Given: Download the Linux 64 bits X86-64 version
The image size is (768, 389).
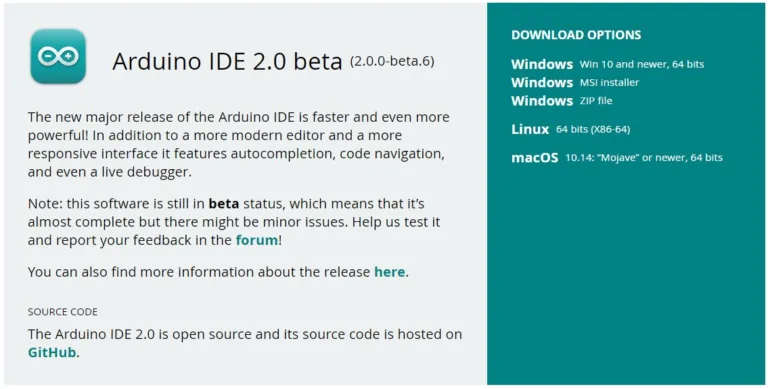Looking at the screenshot, I should pyautogui.click(x=571, y=129).
